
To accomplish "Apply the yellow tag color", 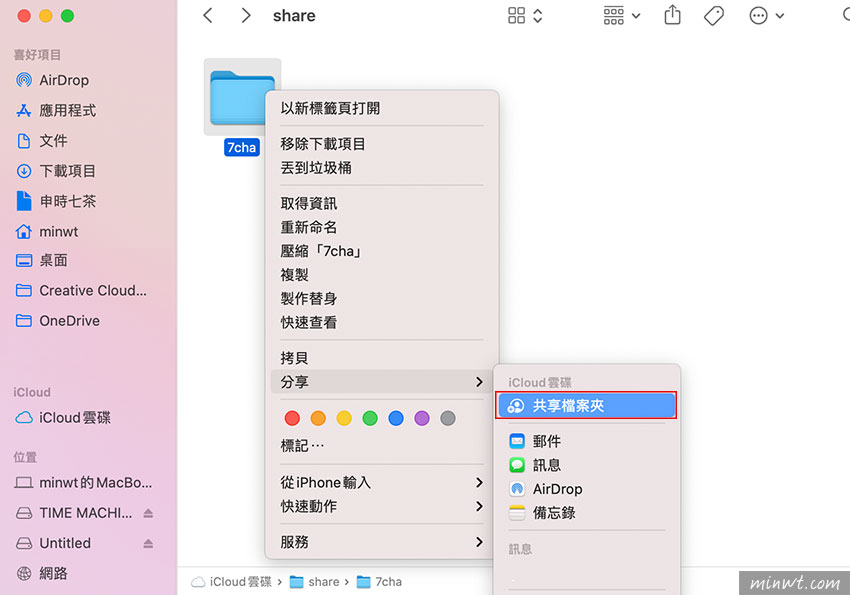I will (344, 418).
